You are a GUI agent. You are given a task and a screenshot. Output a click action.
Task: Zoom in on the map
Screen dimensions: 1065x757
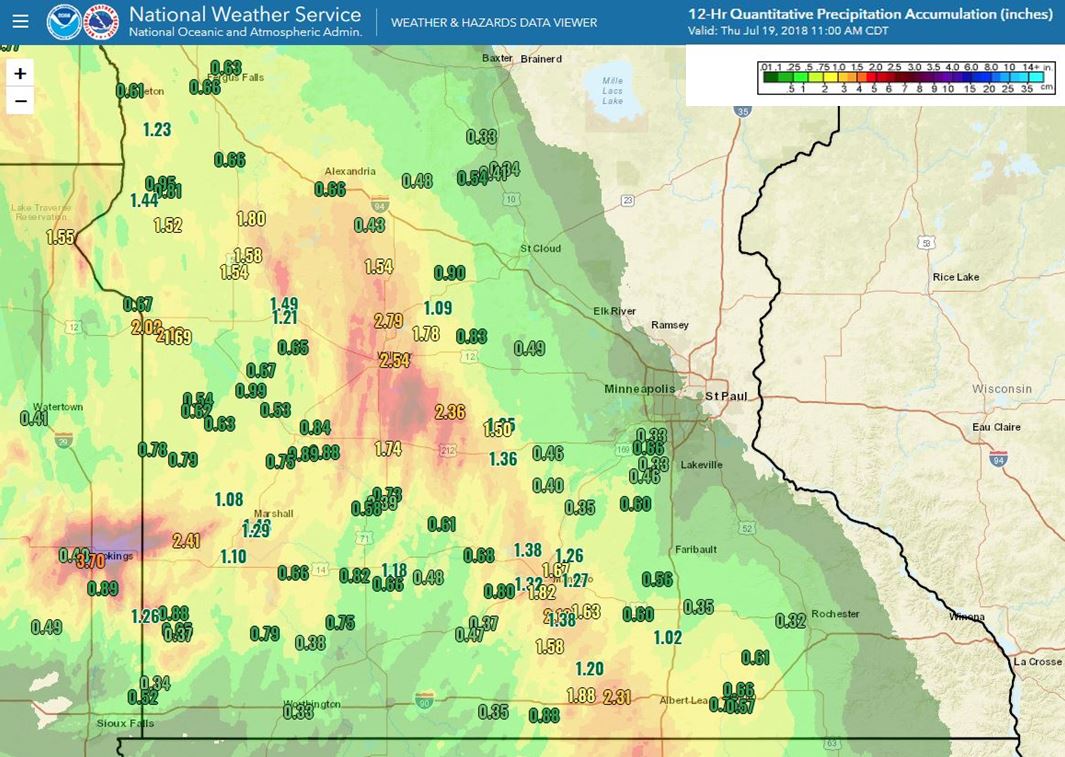pos(20,73)
